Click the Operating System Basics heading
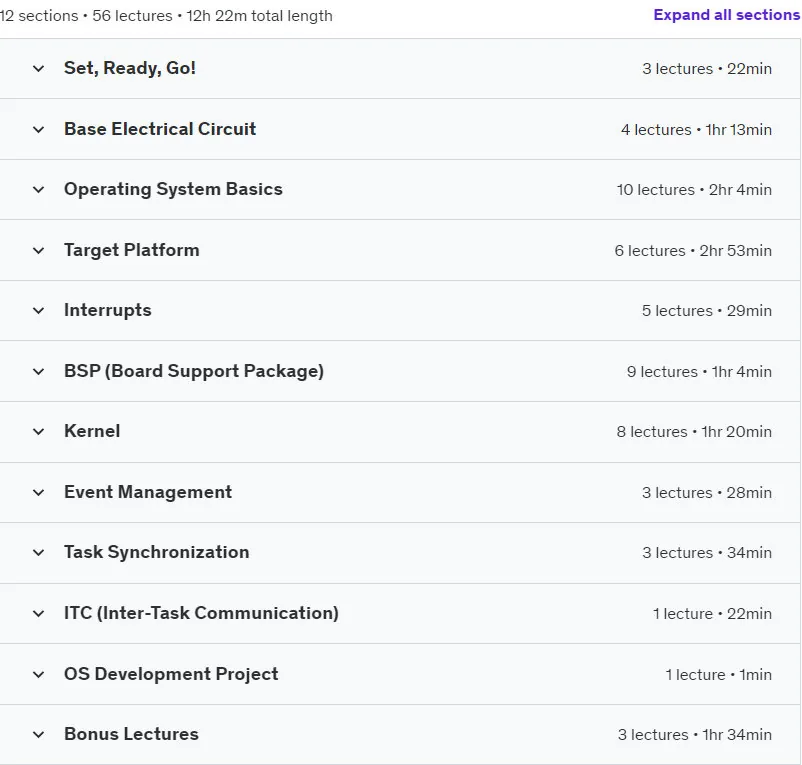The width and height of the screenshot is (802, 765). pos(173,189)
